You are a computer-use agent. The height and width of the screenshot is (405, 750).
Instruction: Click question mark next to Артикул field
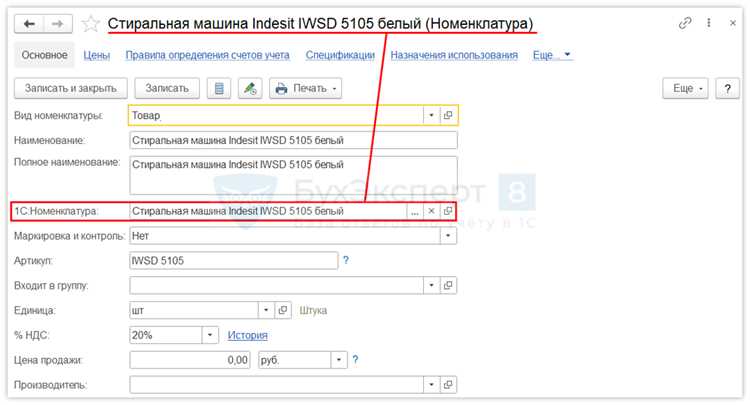pyautogui.click(x=346, y=260)
